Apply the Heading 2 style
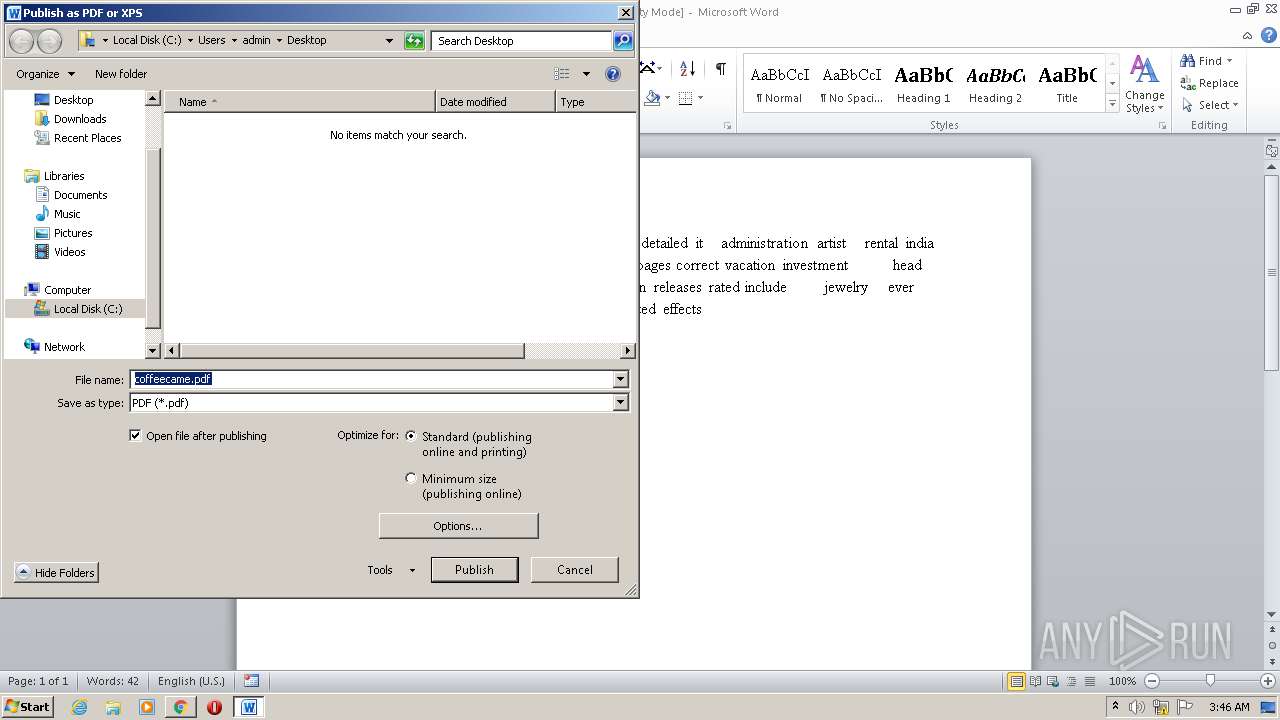1280x720 pixels. pyautogui.click(x=995, y=84)
